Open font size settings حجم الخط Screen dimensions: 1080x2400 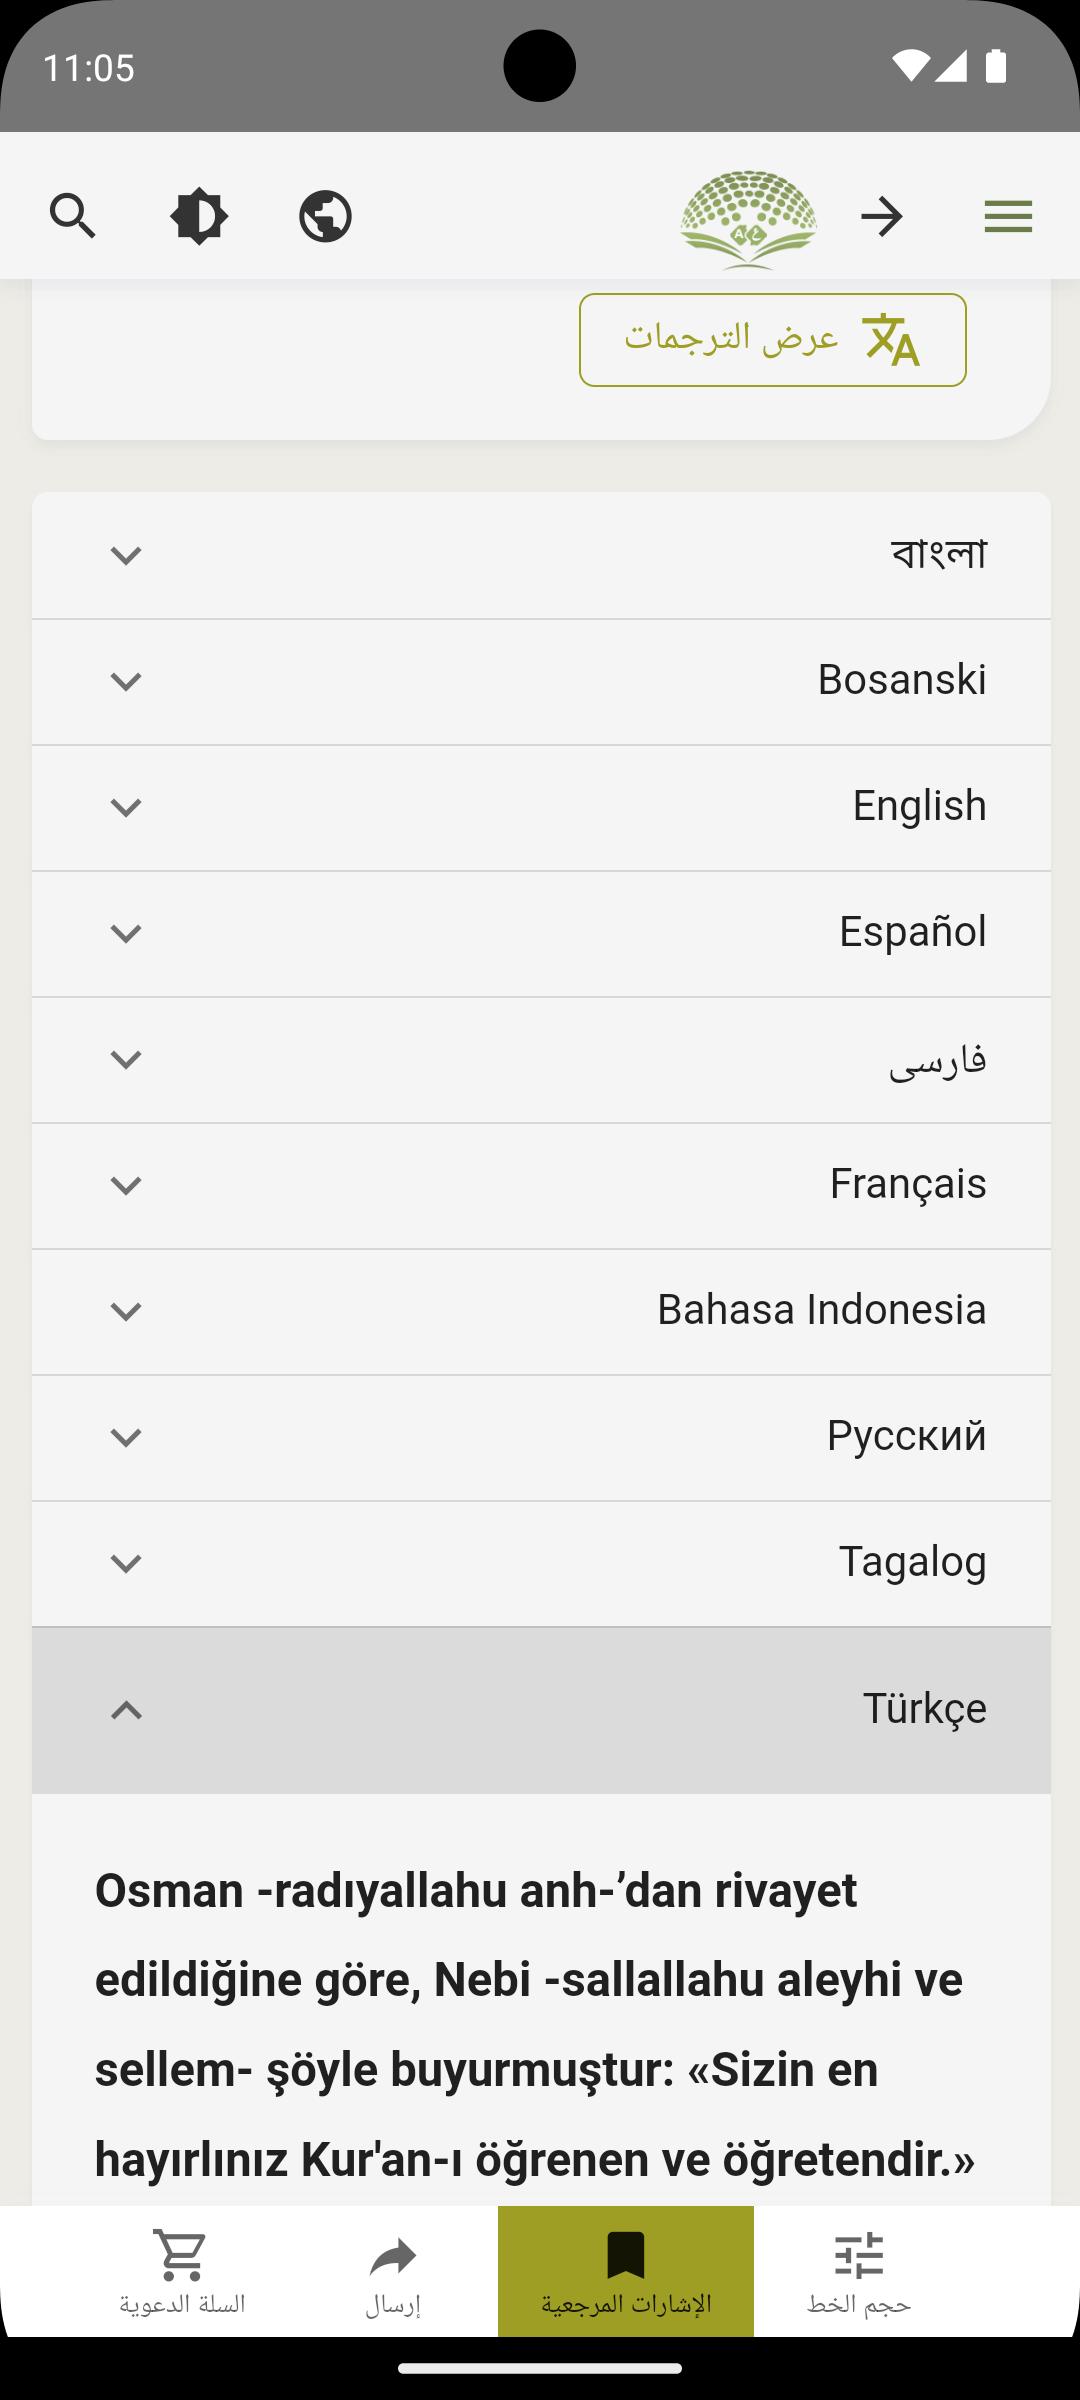coord(859,2272)
